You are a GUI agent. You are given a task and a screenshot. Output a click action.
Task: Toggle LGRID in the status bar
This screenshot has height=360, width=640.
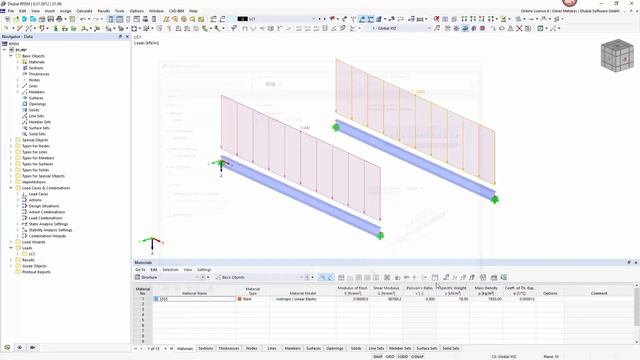[x=403, y=357]
